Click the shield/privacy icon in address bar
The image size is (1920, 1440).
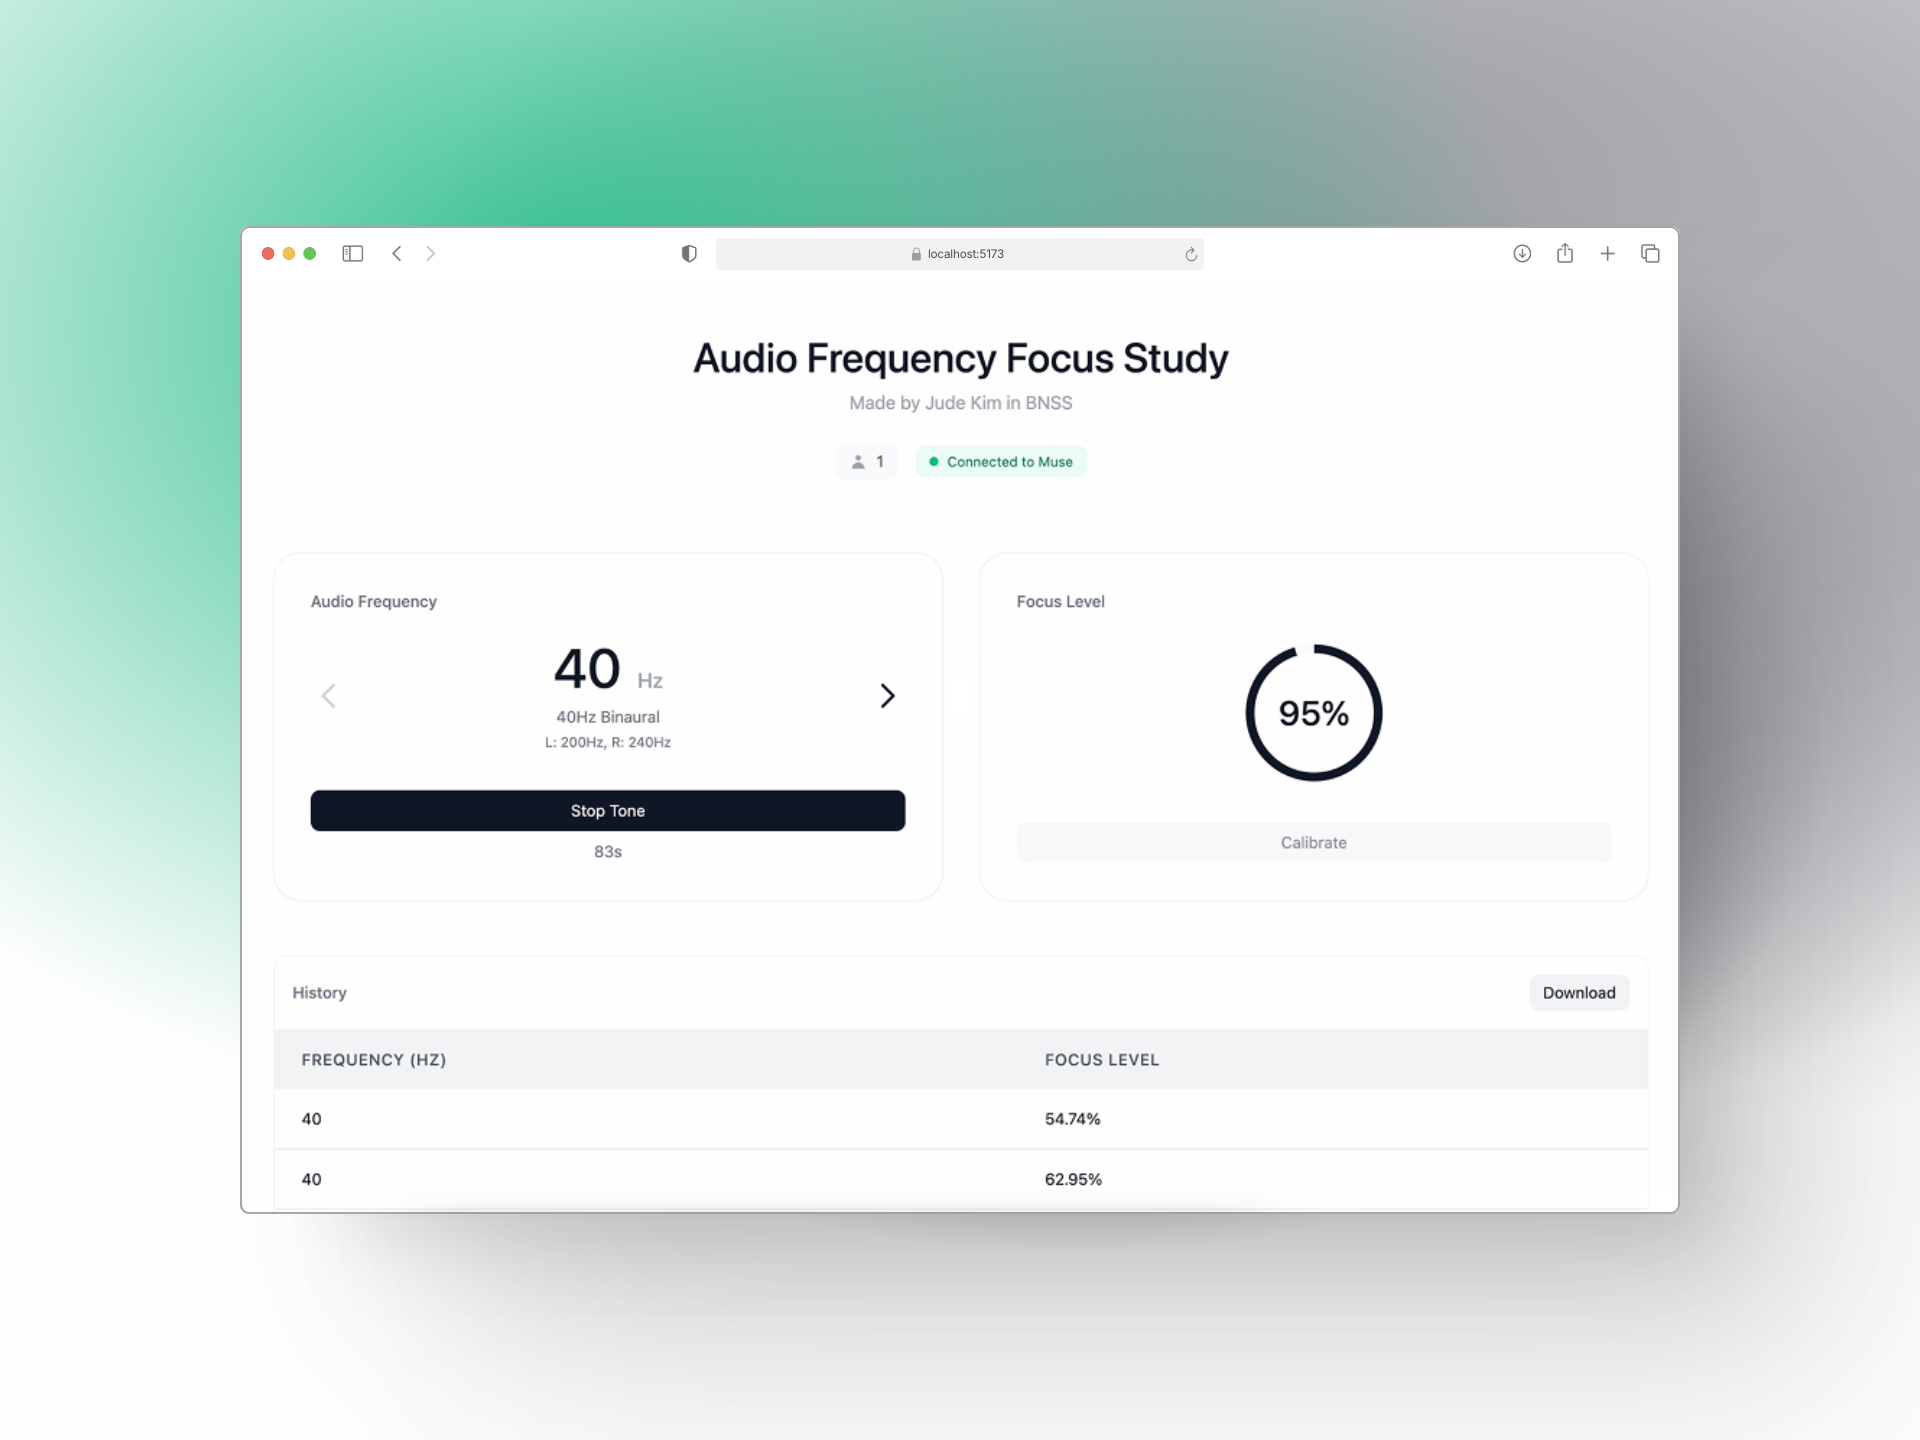pos(691,253)
